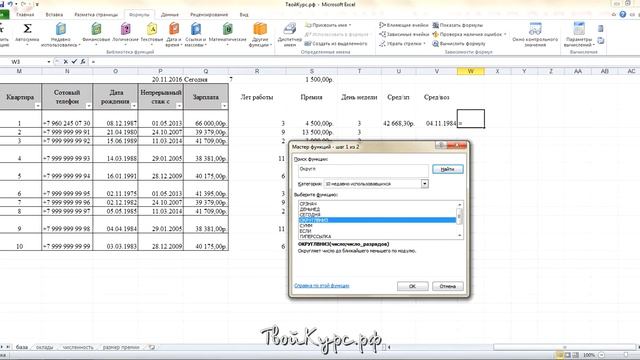Open Диспетчер имен
Image resolution: width=640 pixels, height=360 pixels.
point(289,34)
